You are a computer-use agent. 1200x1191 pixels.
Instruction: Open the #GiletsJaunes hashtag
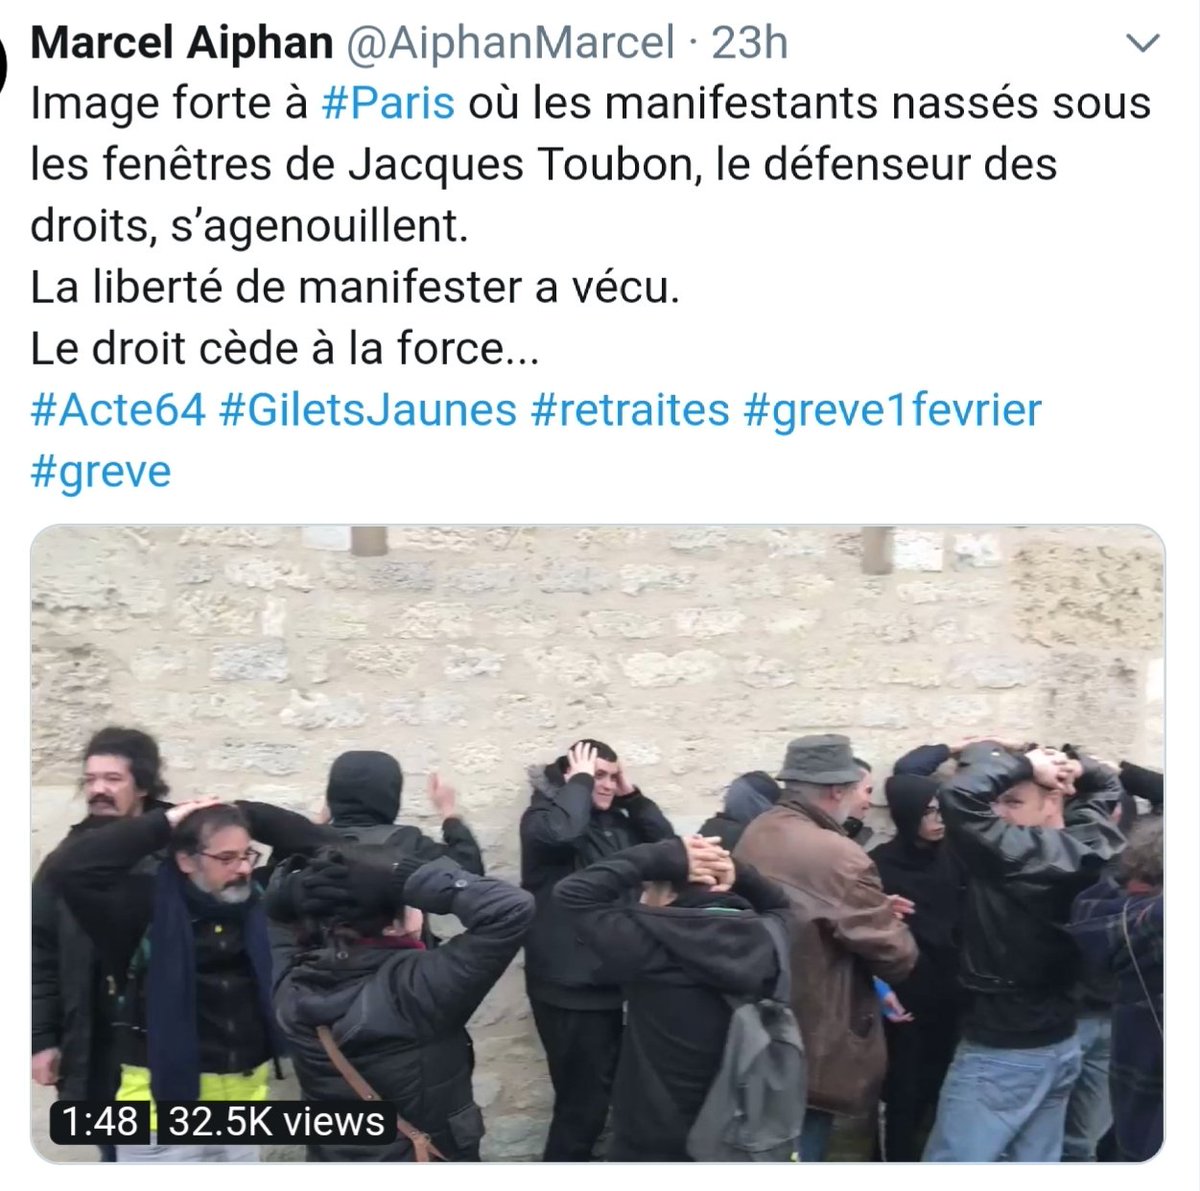point(367,410)
